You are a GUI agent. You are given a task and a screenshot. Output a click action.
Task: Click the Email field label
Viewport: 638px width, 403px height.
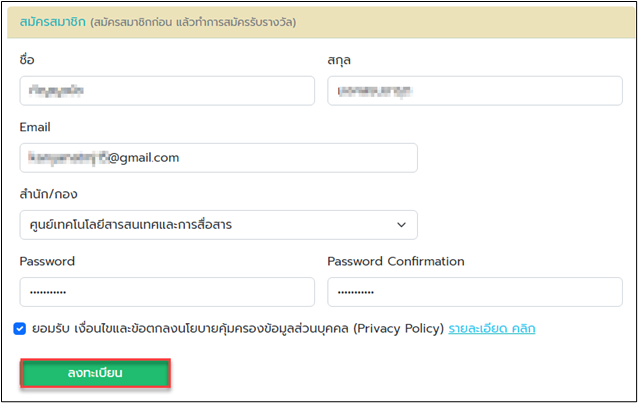tap(35, 127)
